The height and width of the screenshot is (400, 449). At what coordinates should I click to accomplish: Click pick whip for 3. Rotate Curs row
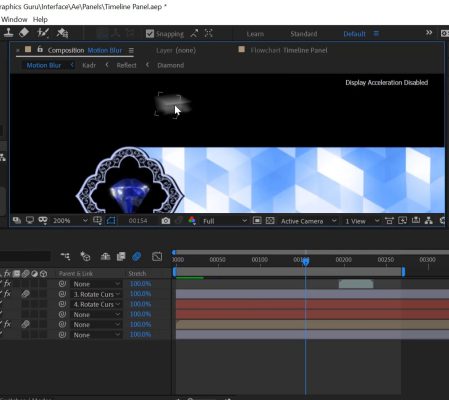click(62, 294)
